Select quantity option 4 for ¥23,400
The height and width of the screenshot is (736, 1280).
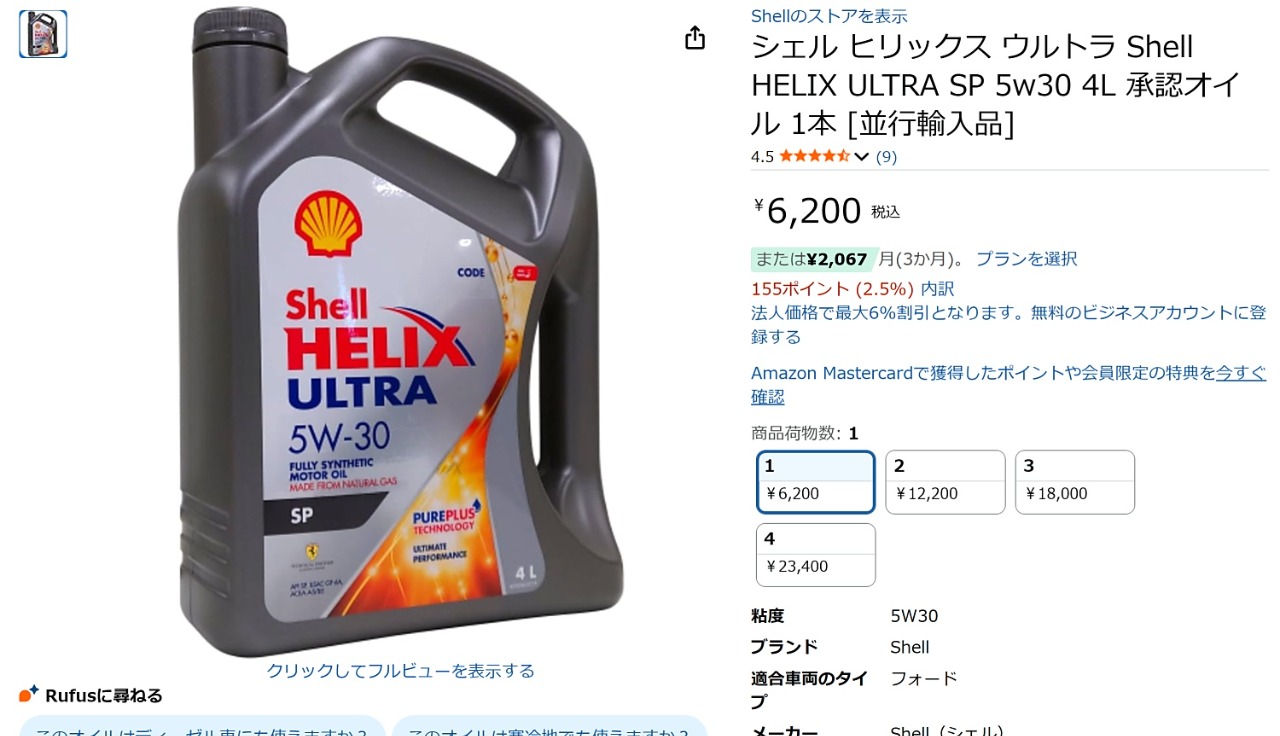[x=816, y=555]
